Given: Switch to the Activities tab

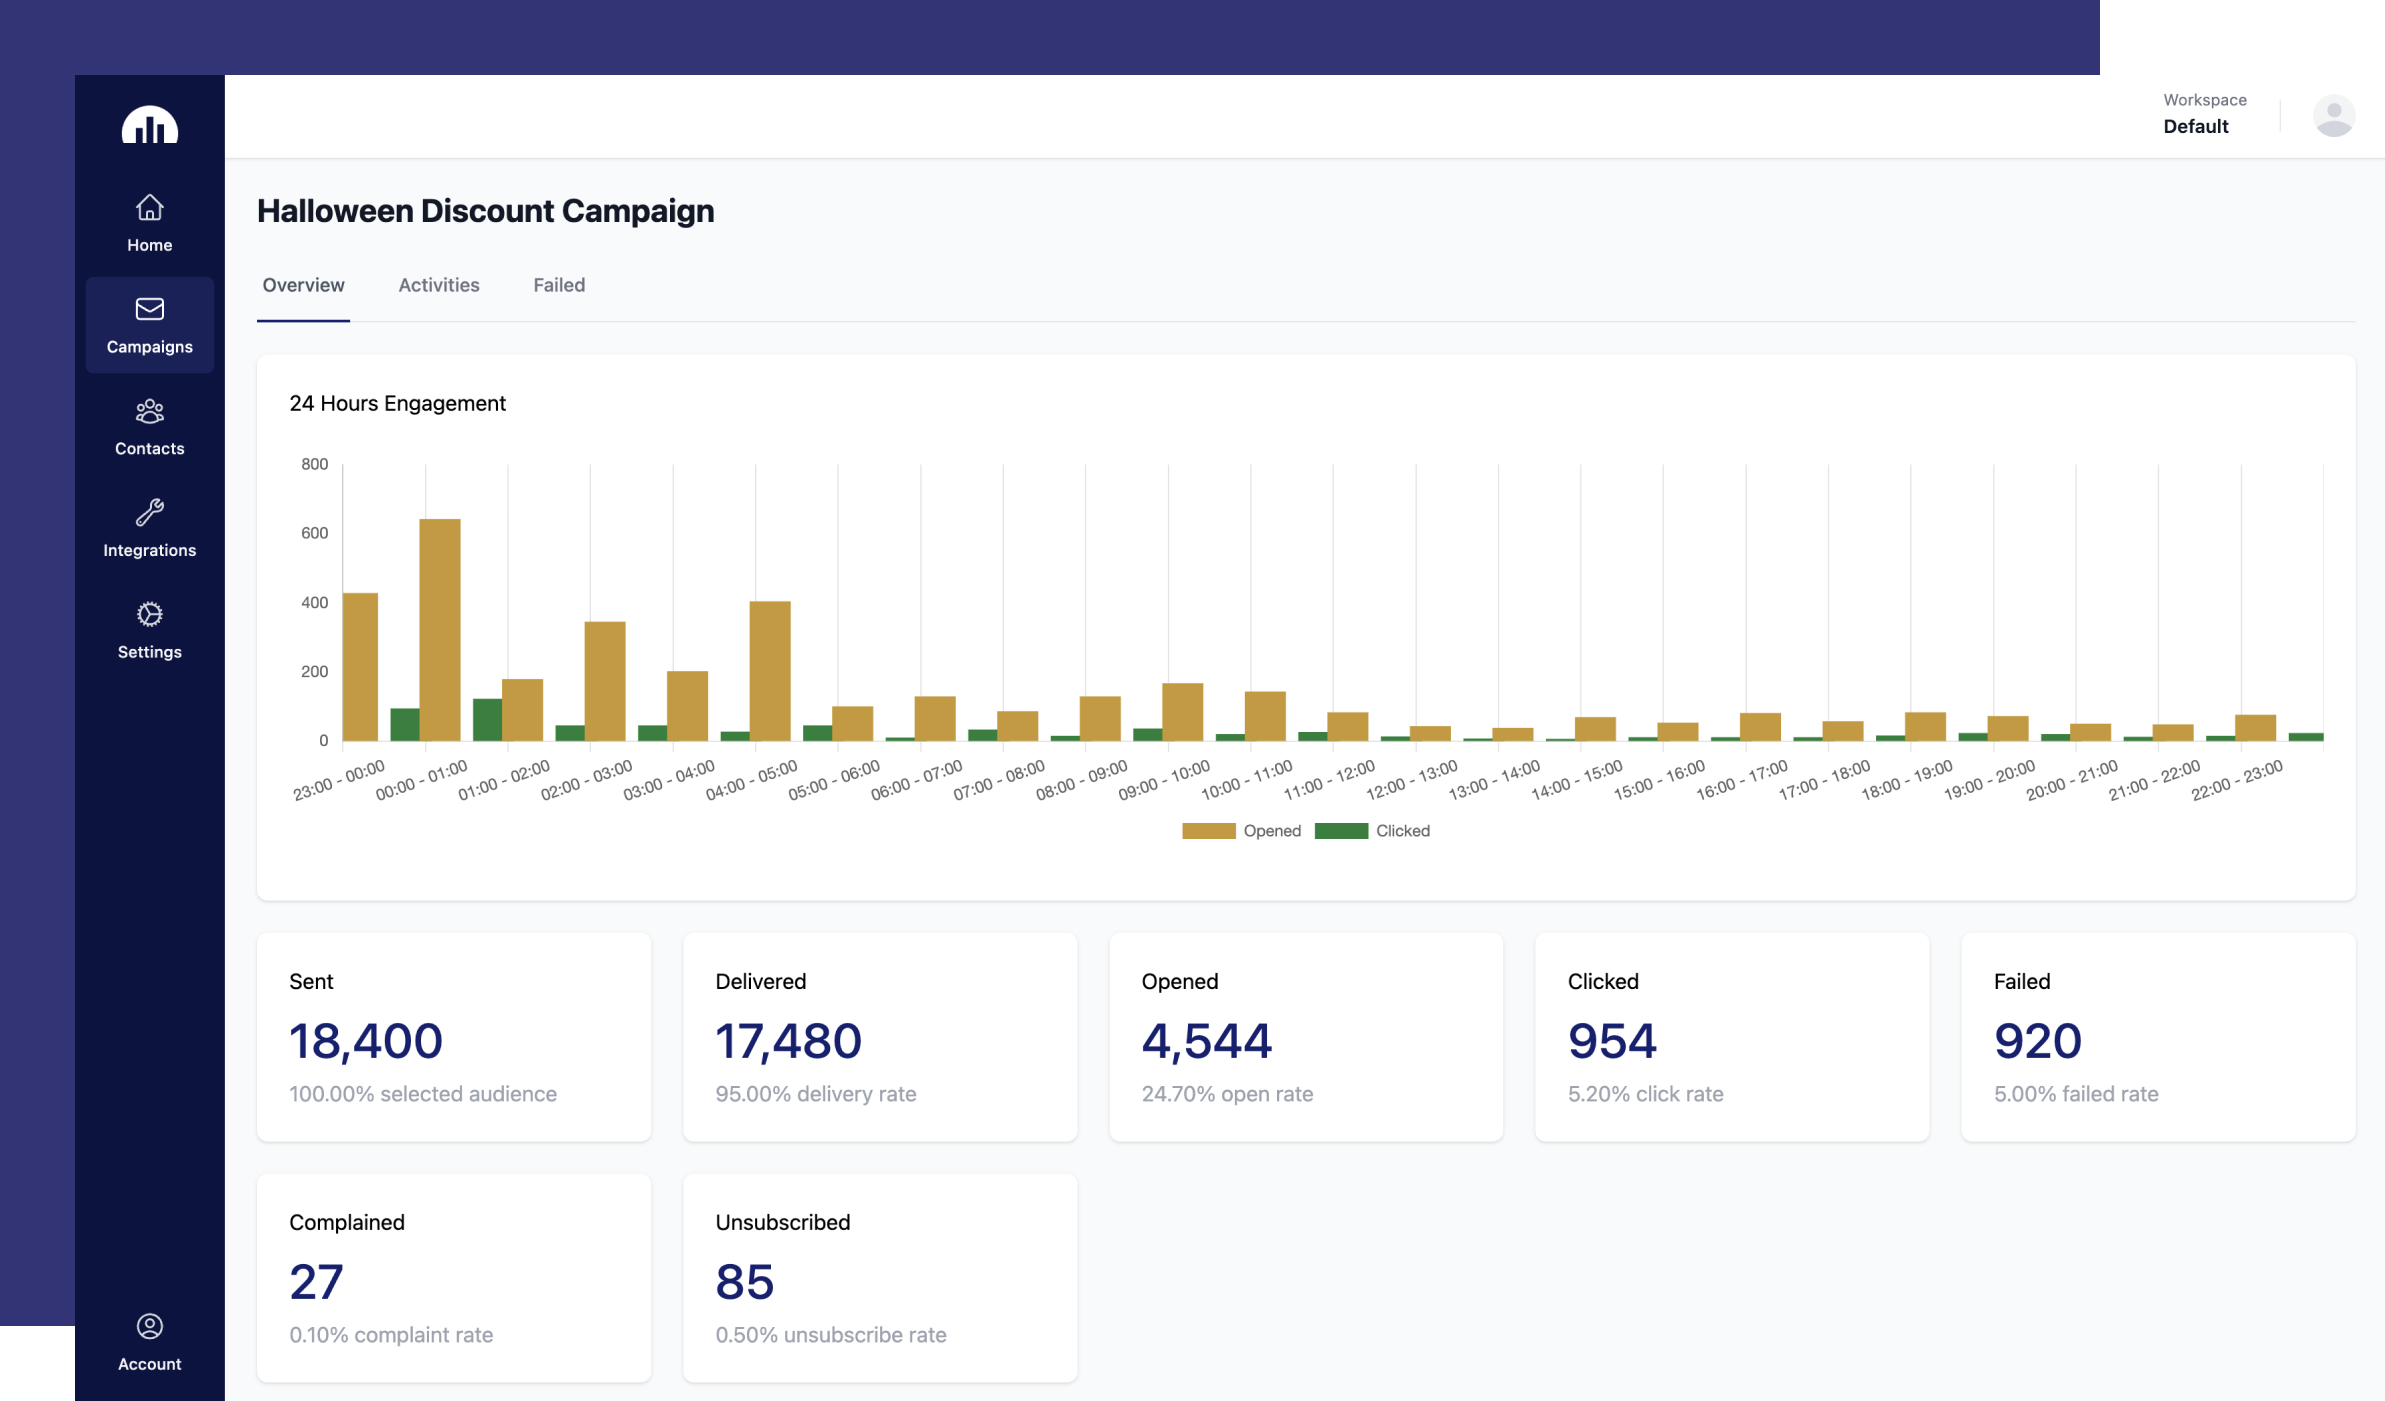Looking at the screenshot, I should pyautogui.click(x=438, y=285).
